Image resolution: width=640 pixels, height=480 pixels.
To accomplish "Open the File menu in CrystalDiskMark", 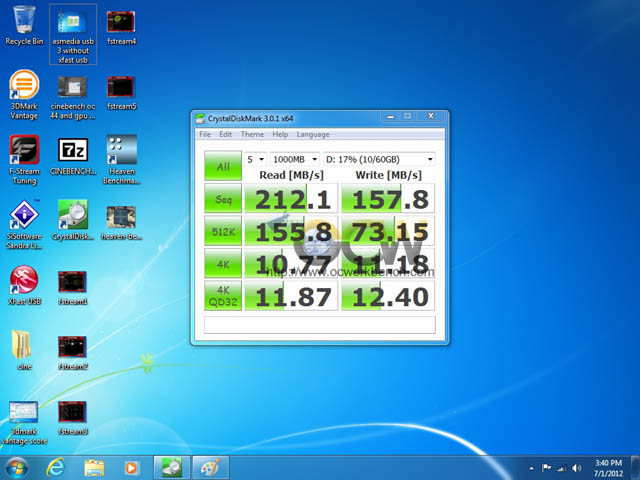I will click(x=205, y=134).
